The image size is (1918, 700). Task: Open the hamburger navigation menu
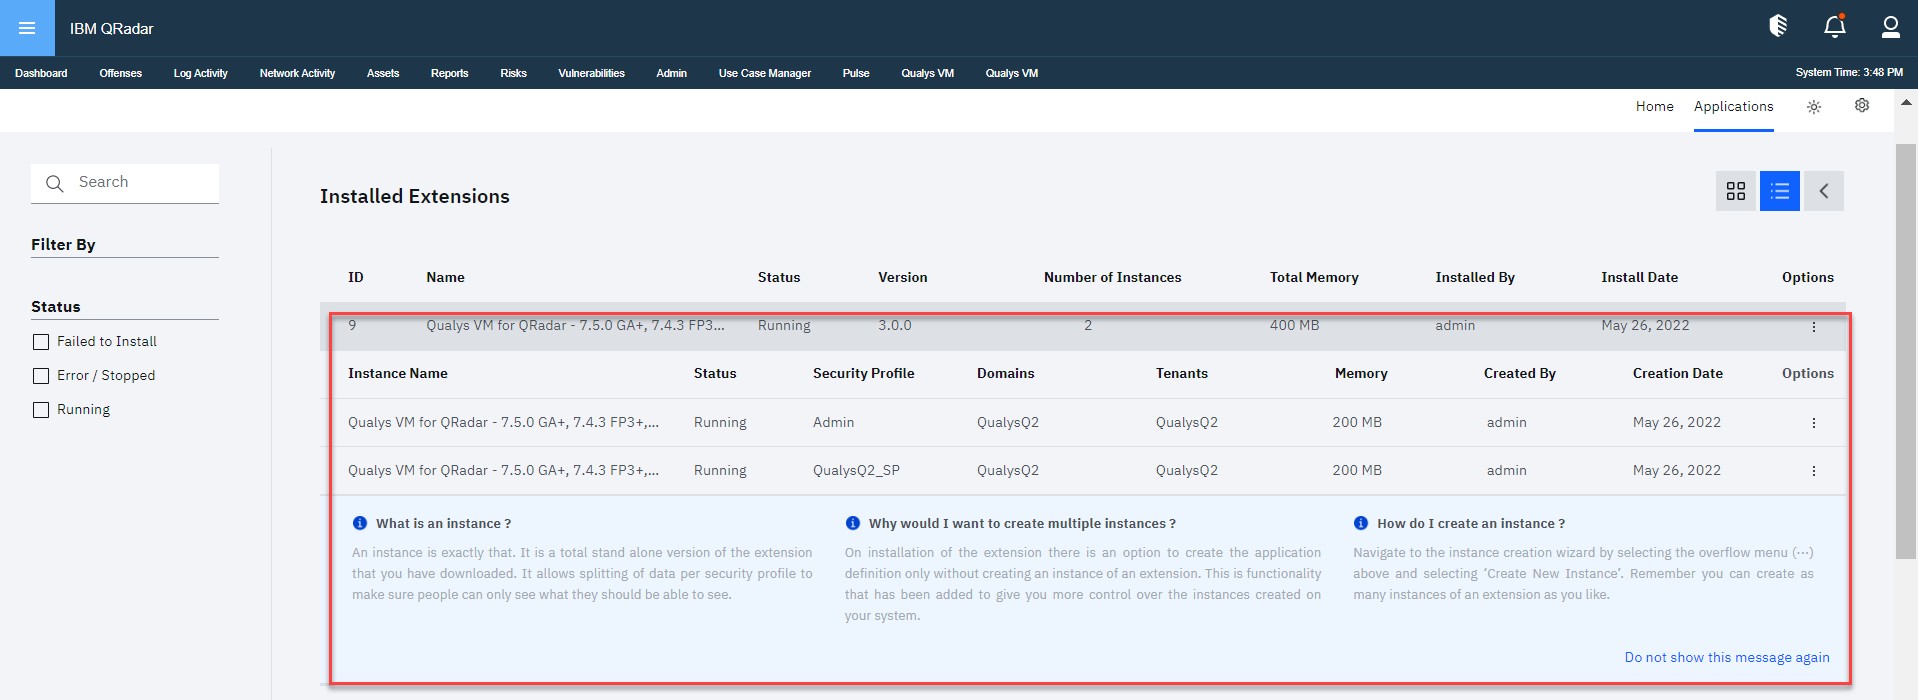27,28
